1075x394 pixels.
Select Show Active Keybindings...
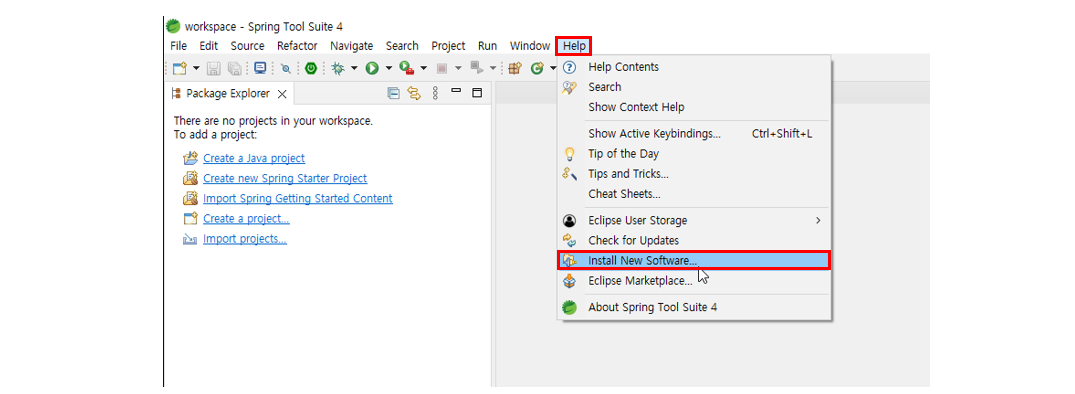[694, 134]
